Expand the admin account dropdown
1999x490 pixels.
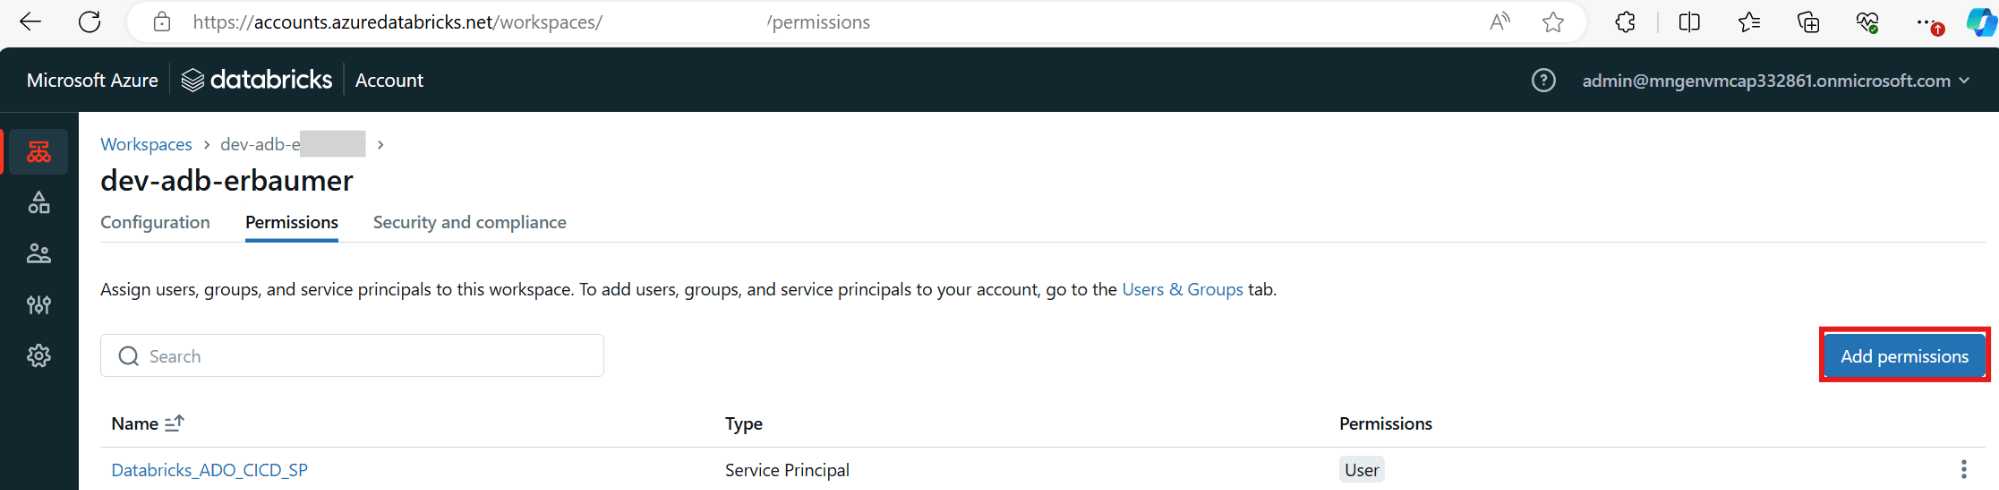[x=1775, y=80]
